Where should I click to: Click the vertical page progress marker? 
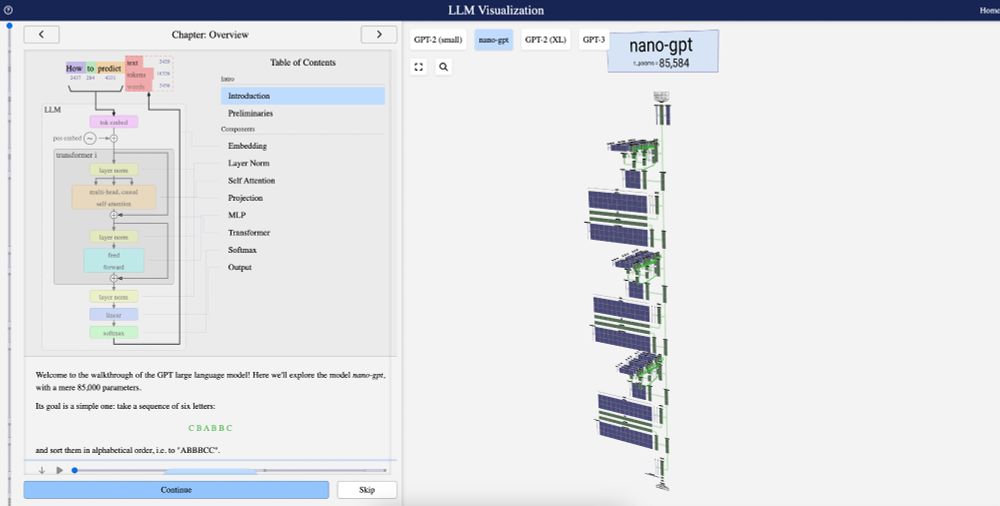tap(9, 26)
